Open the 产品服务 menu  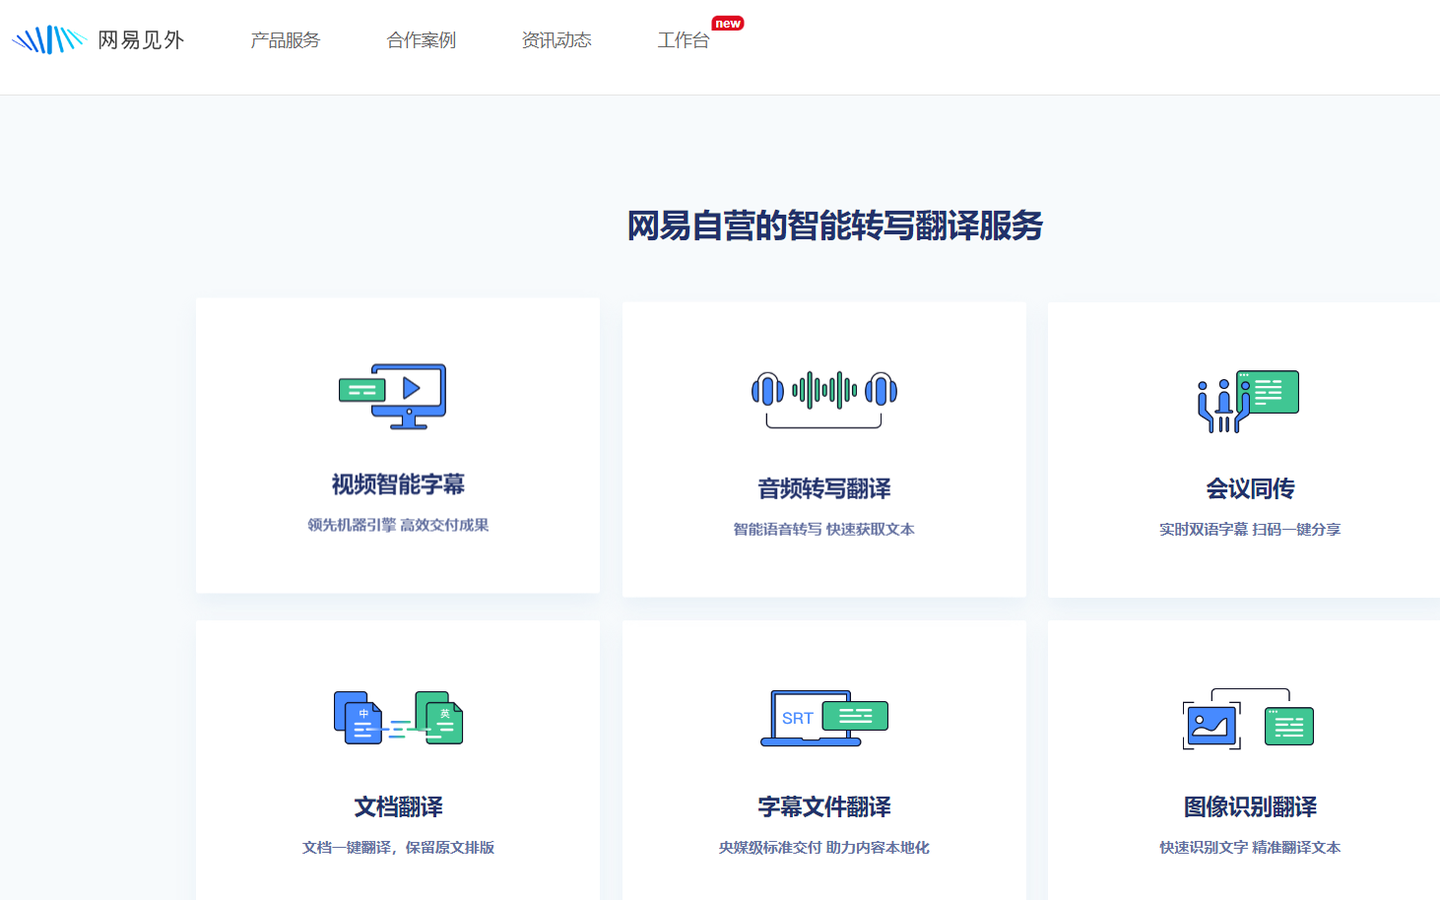[285, 40]
